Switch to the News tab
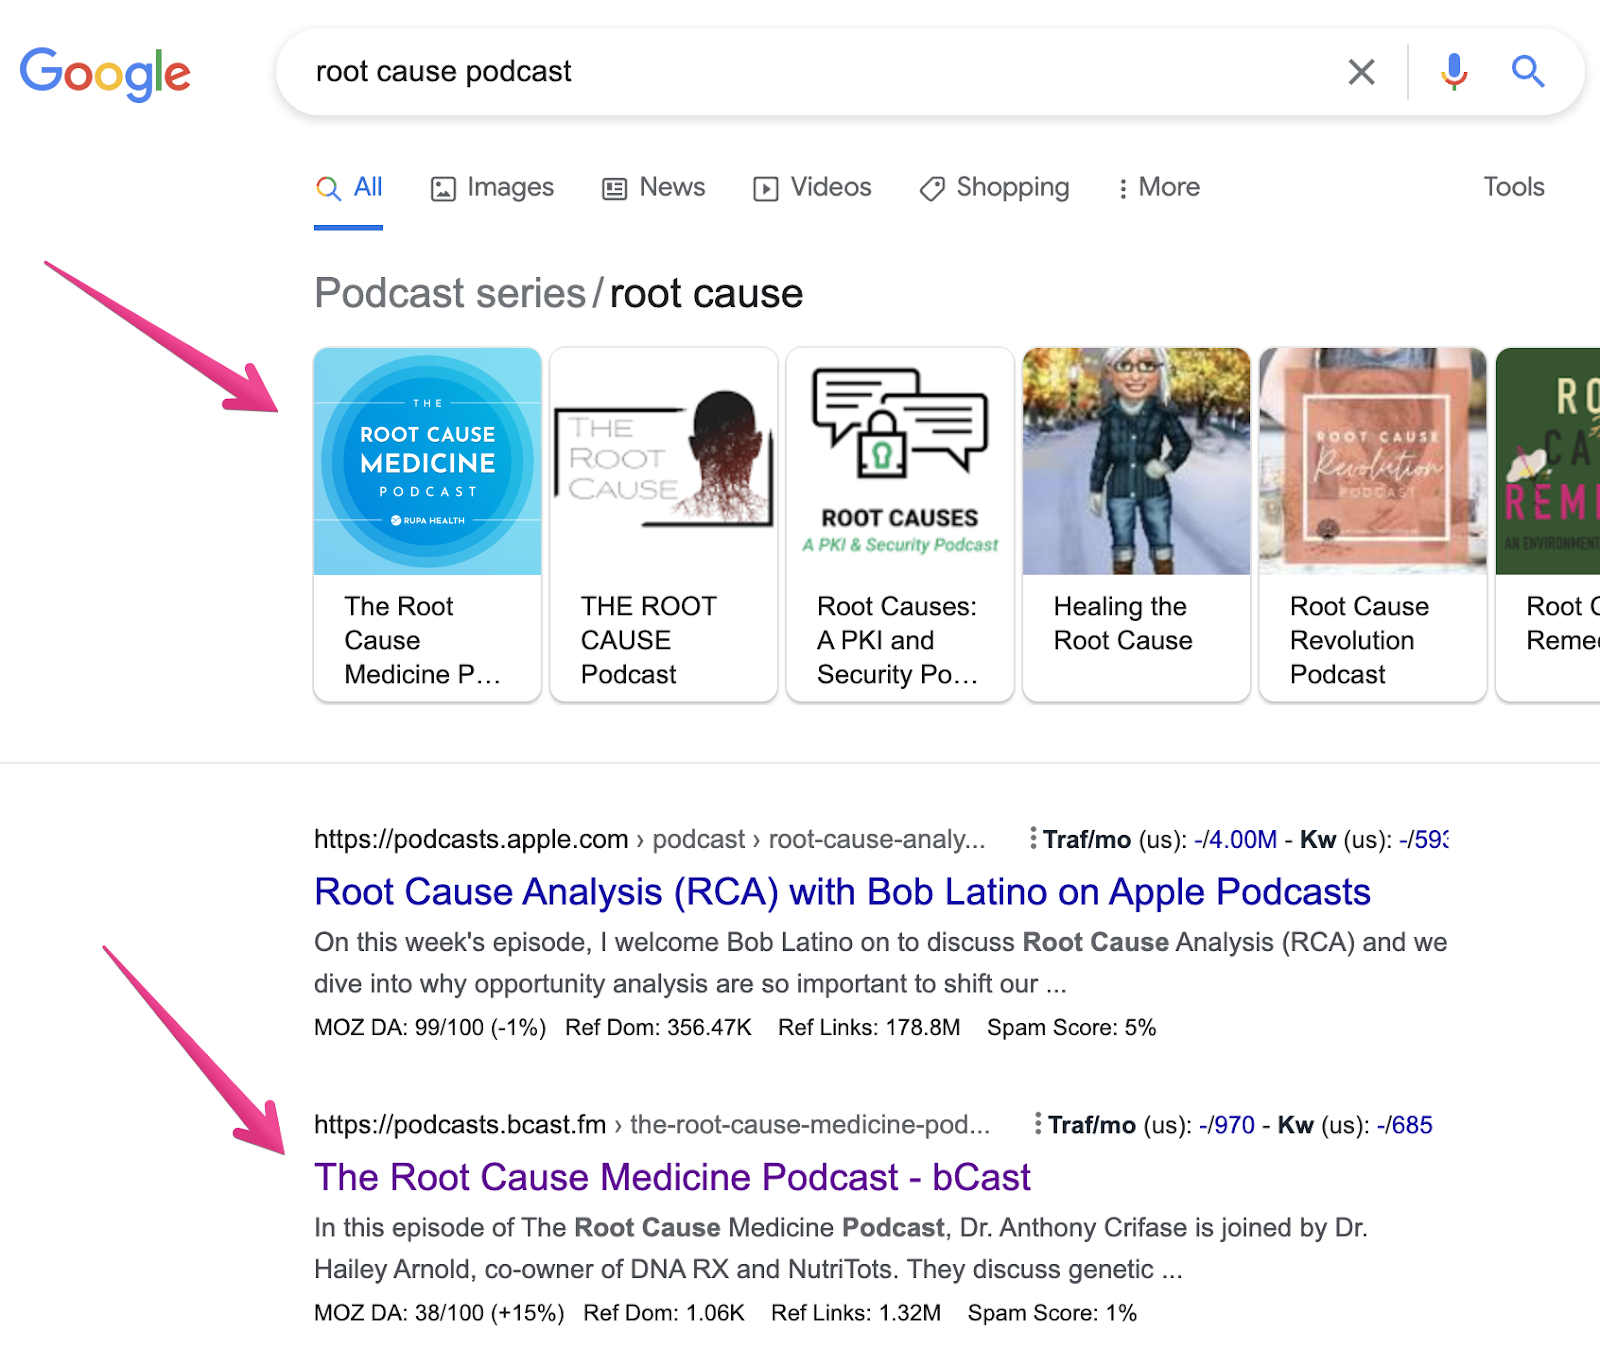This screenshot has width=1600, height=1367. tap(654, 187)
